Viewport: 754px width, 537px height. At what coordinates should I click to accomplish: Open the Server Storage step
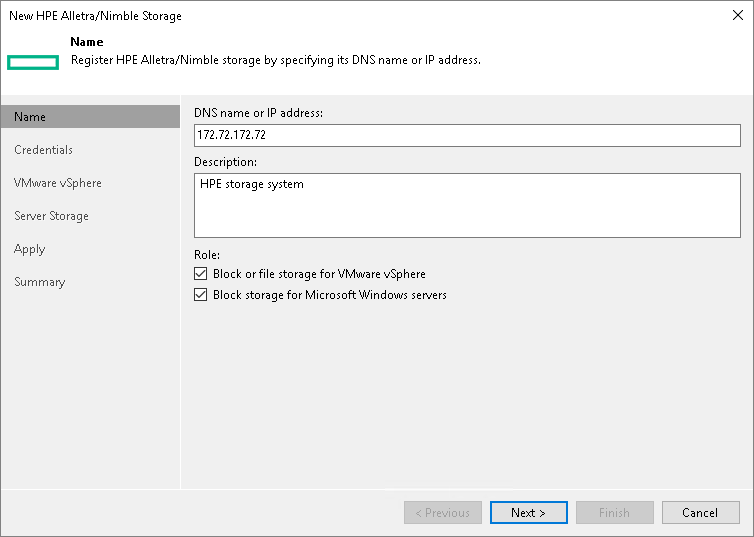coord(51,216)
